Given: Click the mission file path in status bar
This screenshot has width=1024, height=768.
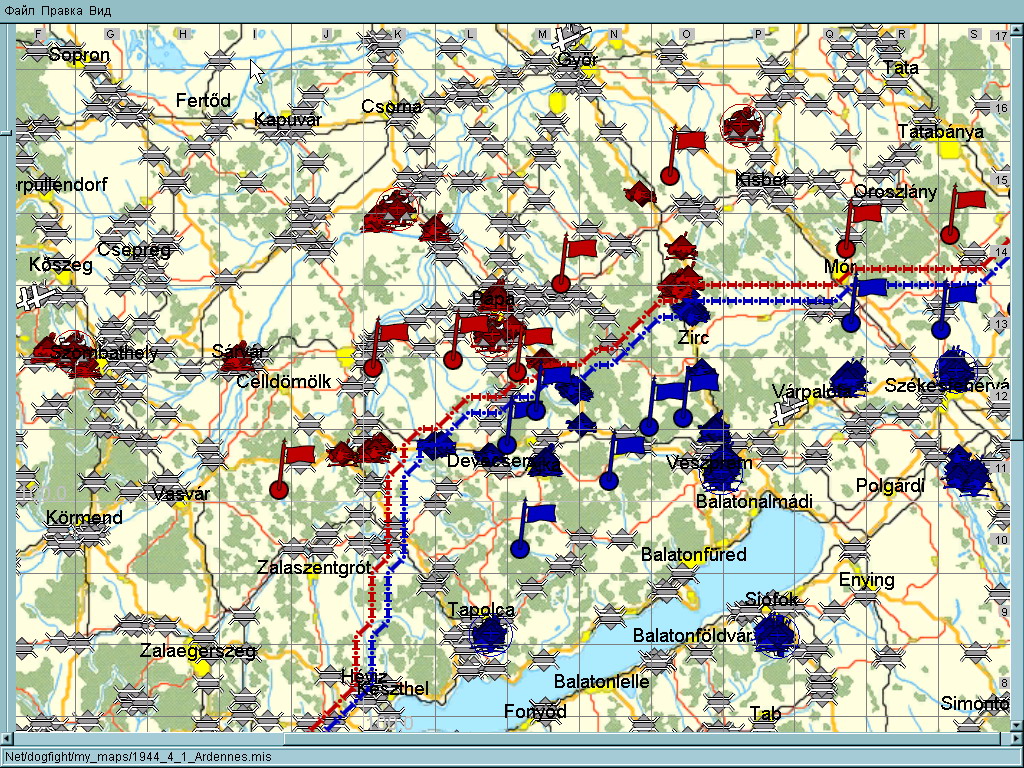Looking at the screenshot, I should click(x=138, y=757).
